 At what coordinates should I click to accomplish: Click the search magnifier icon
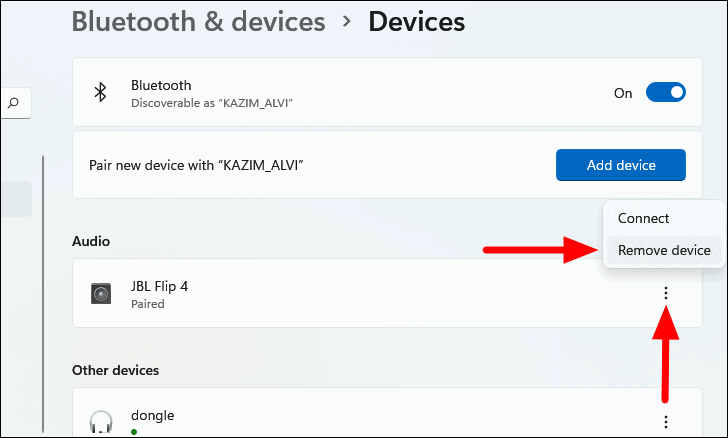coord(14,102)
